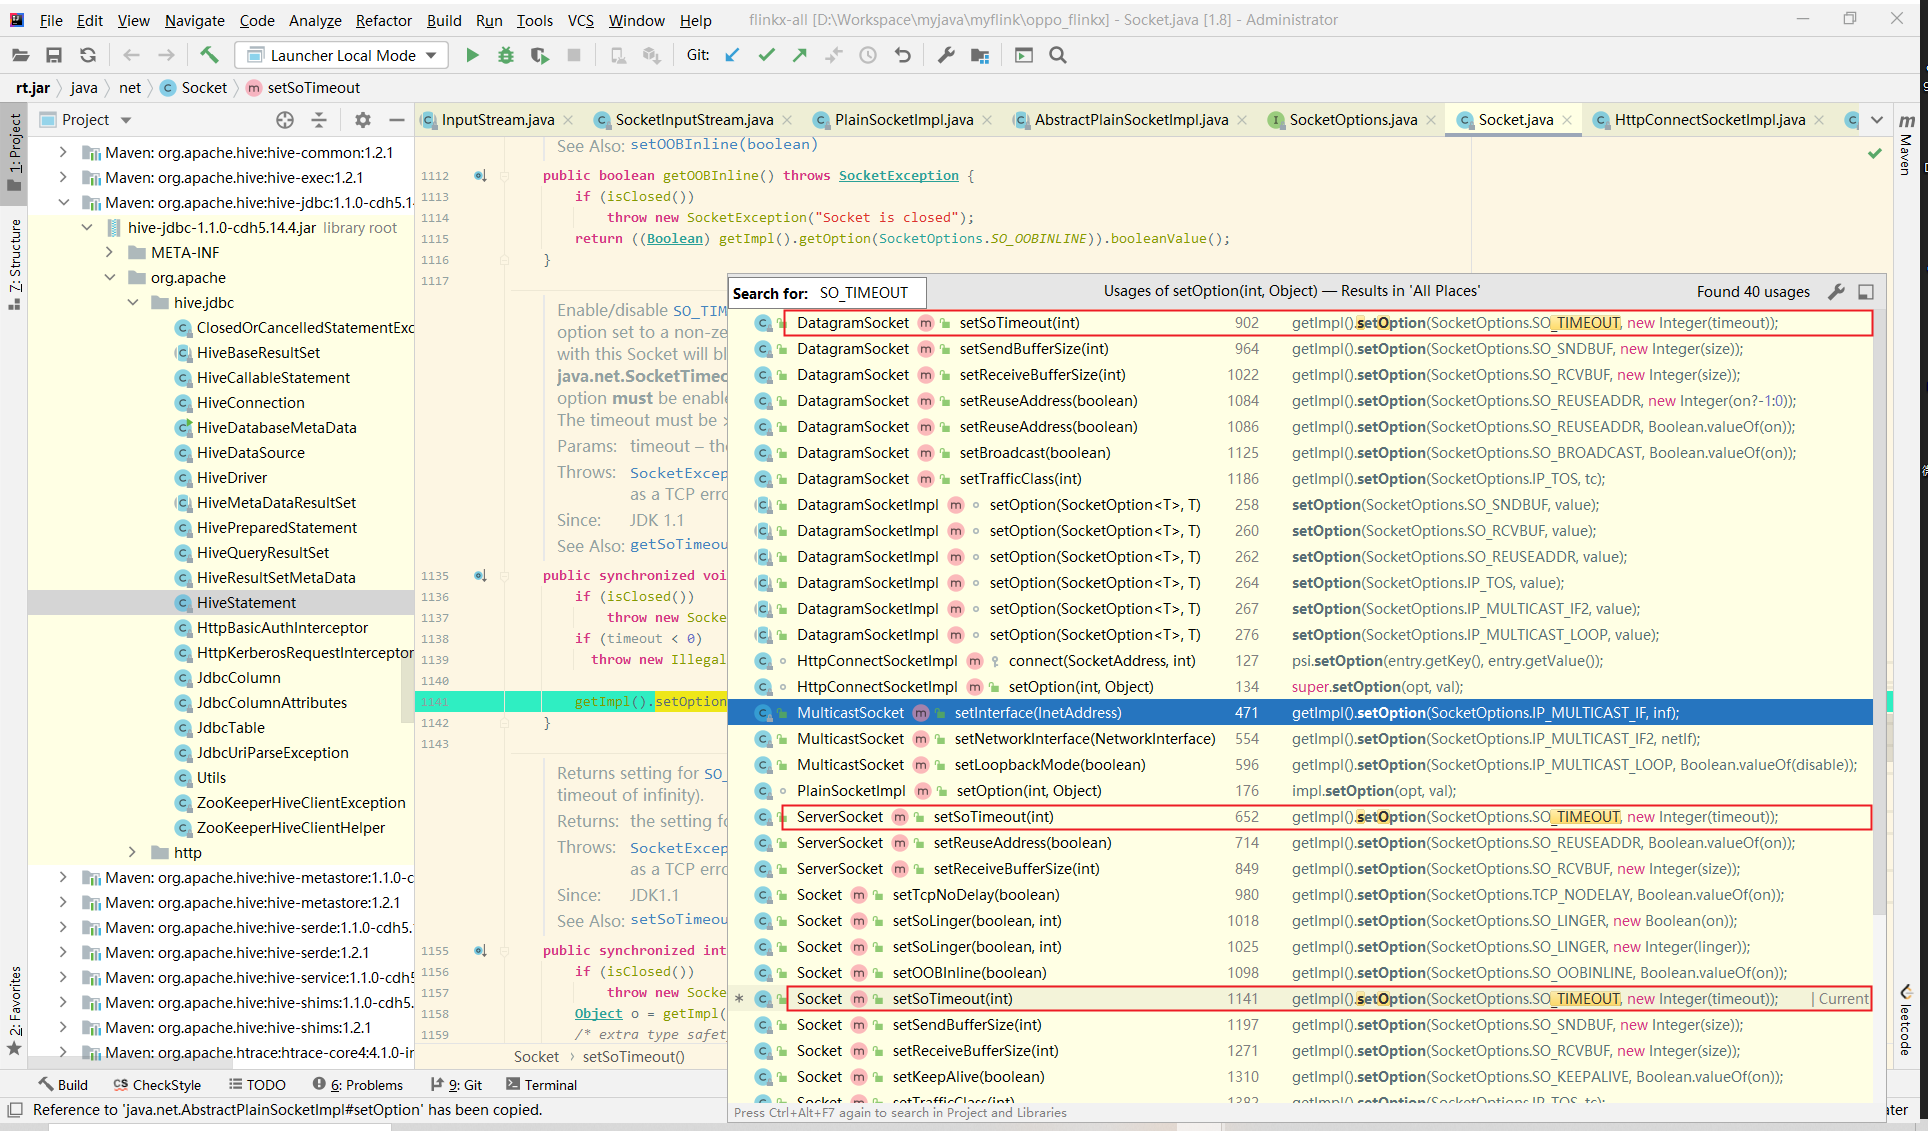Open the Navigate menu

click(x=194, y=20)
